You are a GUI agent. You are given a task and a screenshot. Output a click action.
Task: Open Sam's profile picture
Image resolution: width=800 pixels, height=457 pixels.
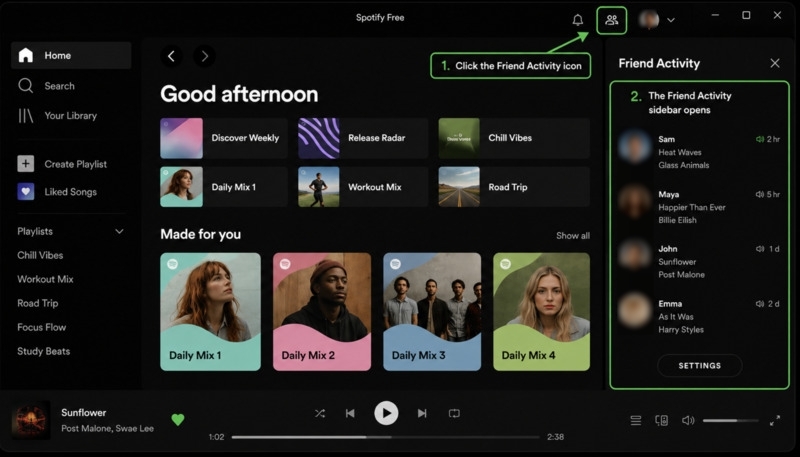635,146
